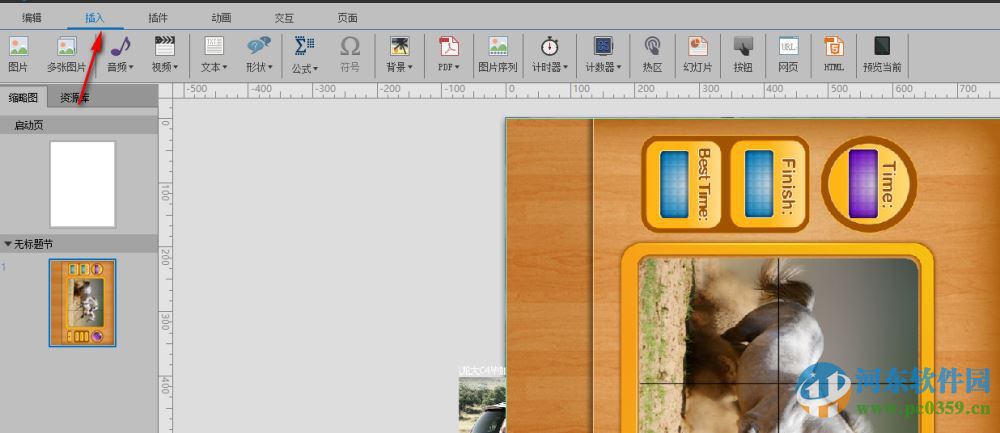Insert a 幻灯片 slideshow
1000x433 pixels.
tap(696, 53)
